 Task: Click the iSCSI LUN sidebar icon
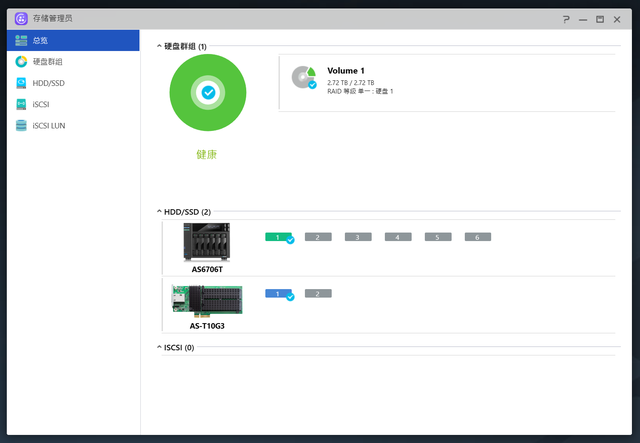(x=21, y=126)
